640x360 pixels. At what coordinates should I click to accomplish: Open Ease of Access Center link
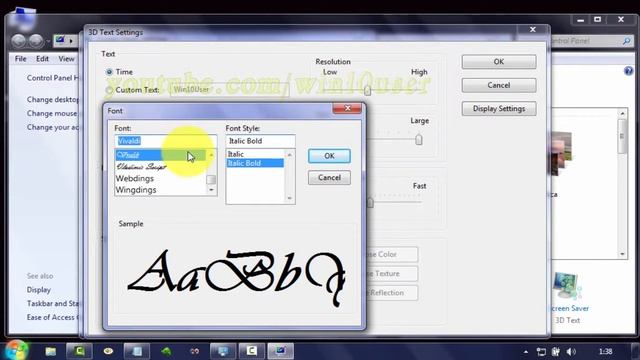(x=53, y=317)
